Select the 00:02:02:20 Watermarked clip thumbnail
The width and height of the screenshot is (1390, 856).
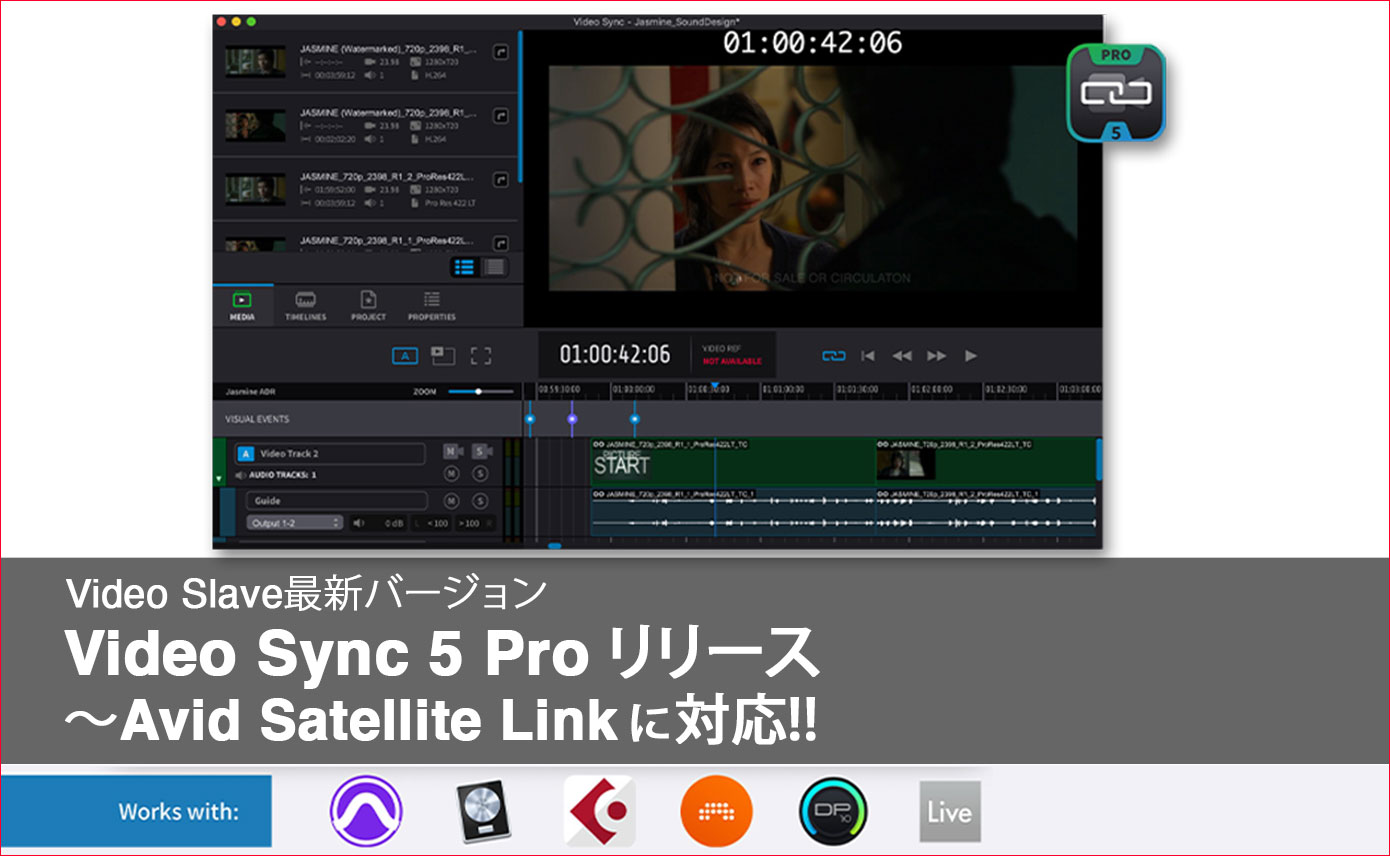pyautogui.click(x=255, y=125)
